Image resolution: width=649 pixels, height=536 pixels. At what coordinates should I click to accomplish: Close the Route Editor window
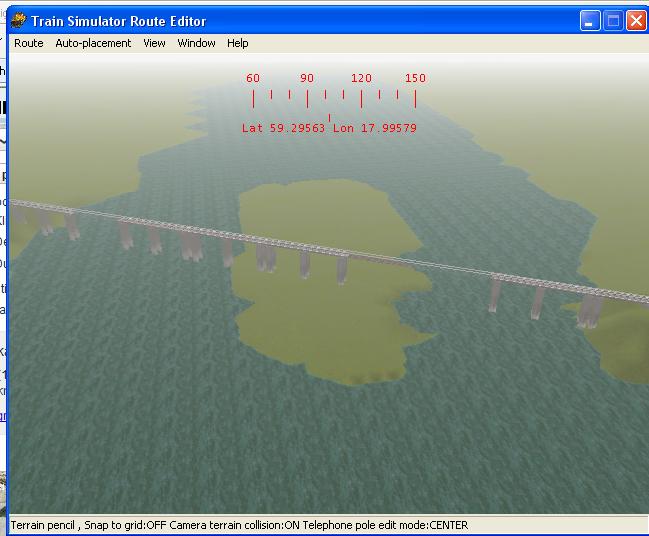[x=635, y=20]
